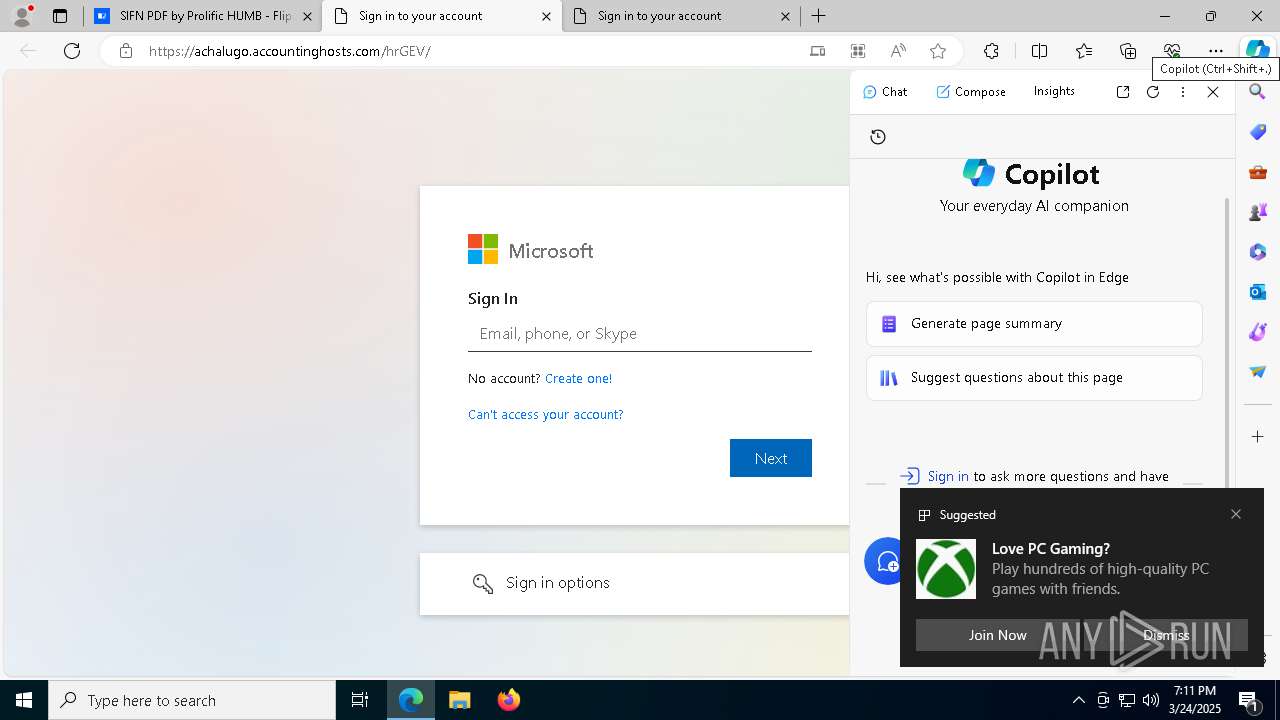
Task: Click the address bar URL
Action: (x=290, y=51)
